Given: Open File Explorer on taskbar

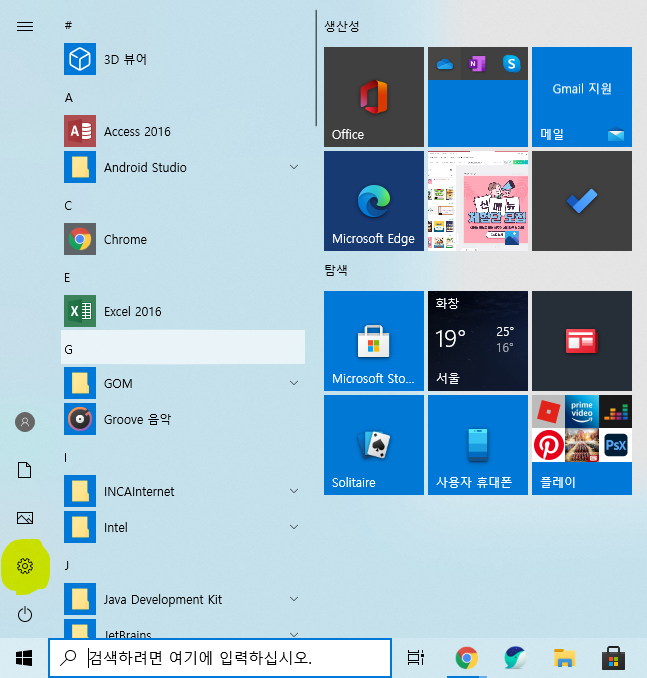Looking at the screenshot, I should pos(564,658).
